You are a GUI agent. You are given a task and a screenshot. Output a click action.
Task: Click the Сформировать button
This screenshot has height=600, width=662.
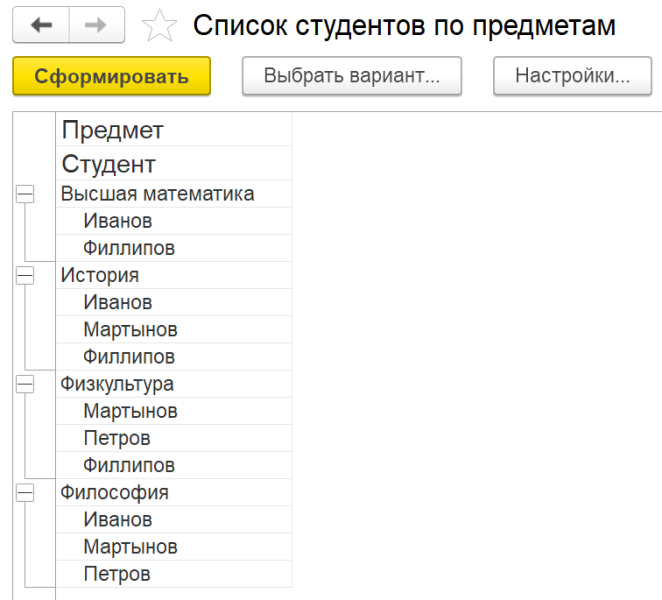111,76
